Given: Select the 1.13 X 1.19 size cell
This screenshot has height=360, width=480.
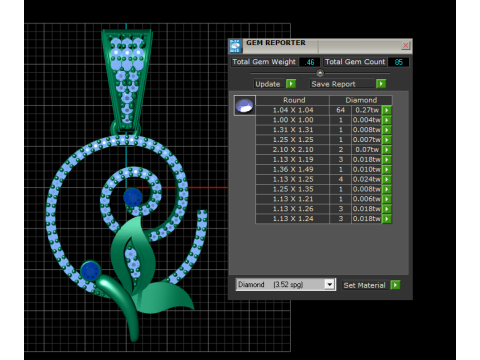Looking at the screenshot, I should coord(293,159).
